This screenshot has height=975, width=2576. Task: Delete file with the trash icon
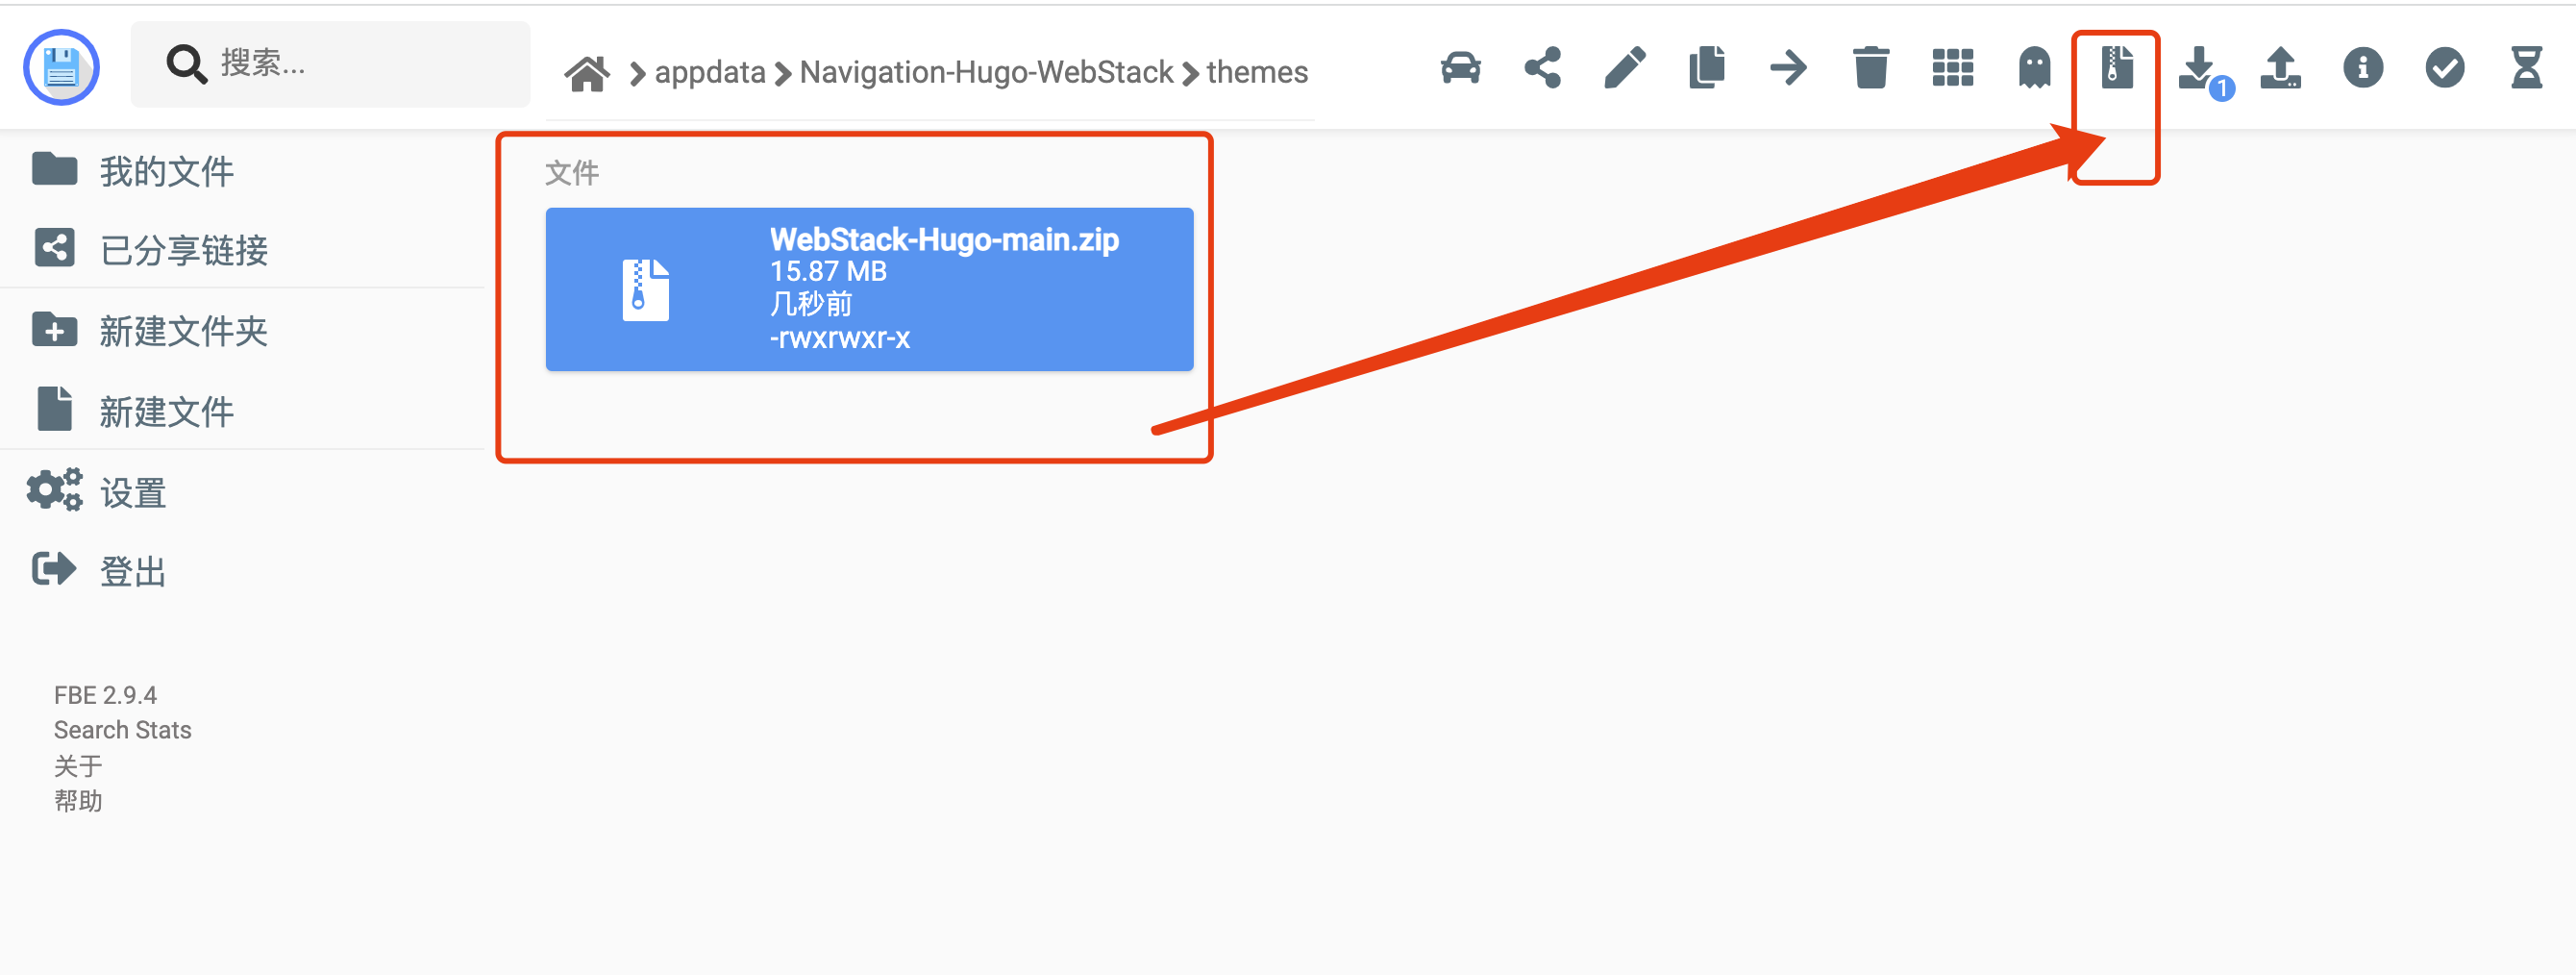click(x=1870, y=69)
